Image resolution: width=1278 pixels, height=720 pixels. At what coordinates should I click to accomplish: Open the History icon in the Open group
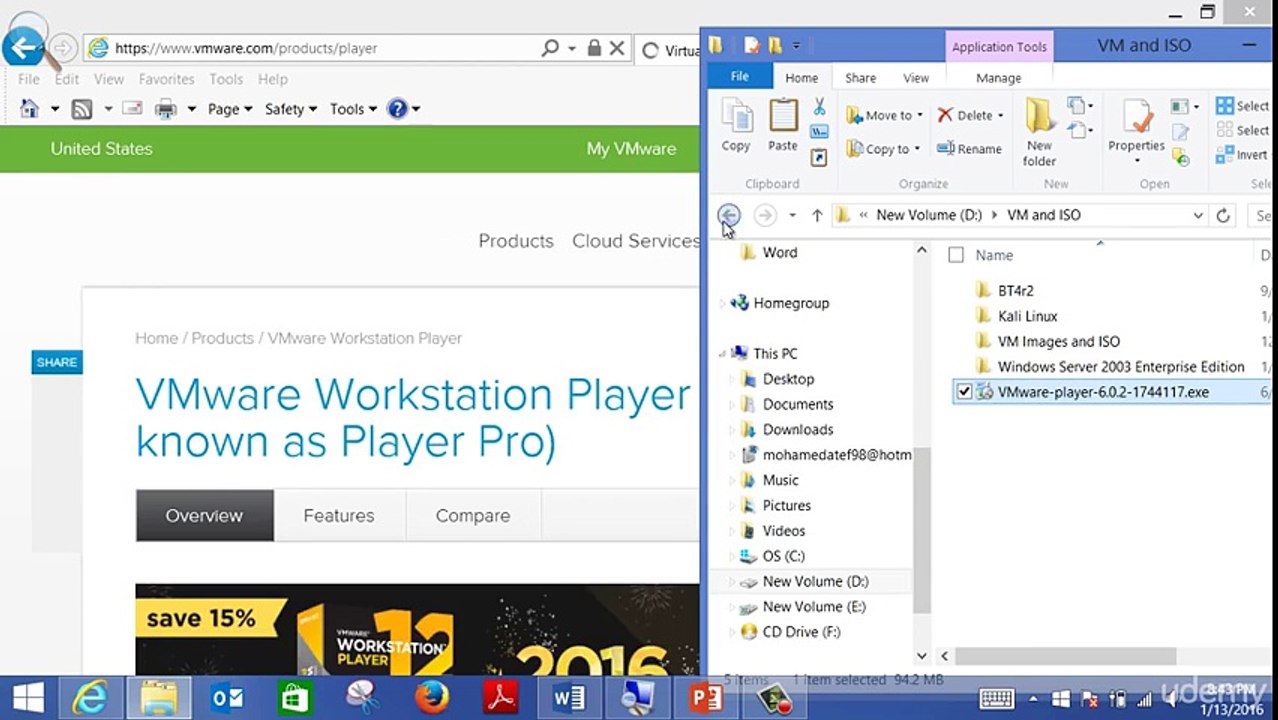(1181, 157)
